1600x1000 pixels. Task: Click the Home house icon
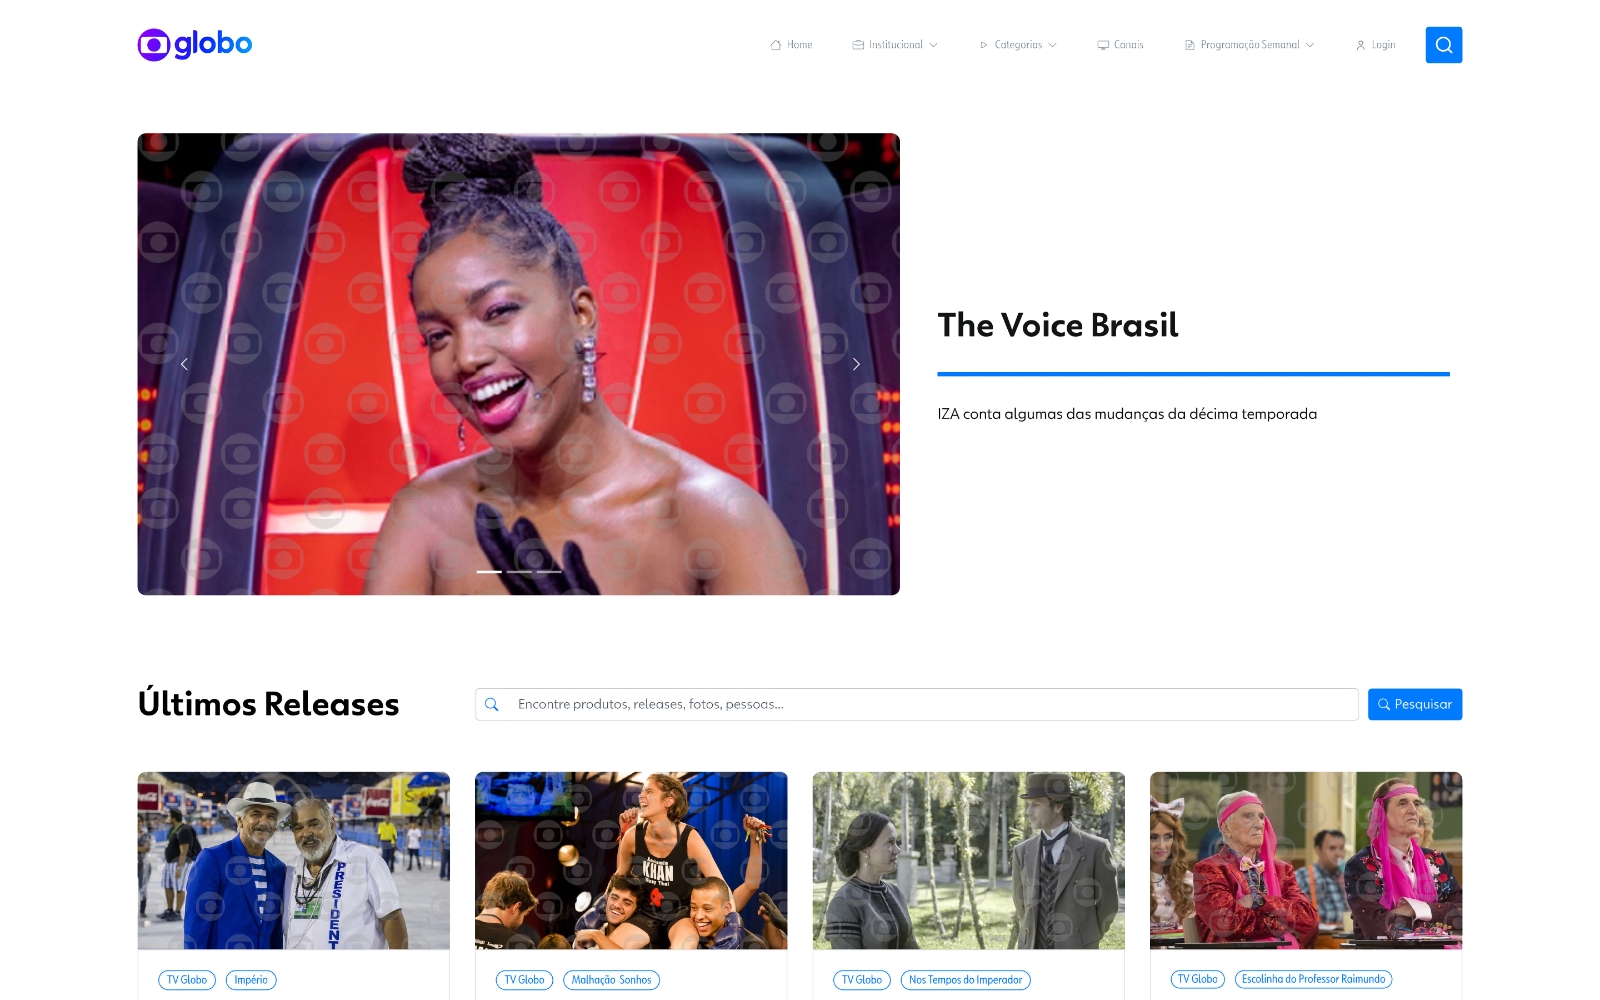pos(775,45)
